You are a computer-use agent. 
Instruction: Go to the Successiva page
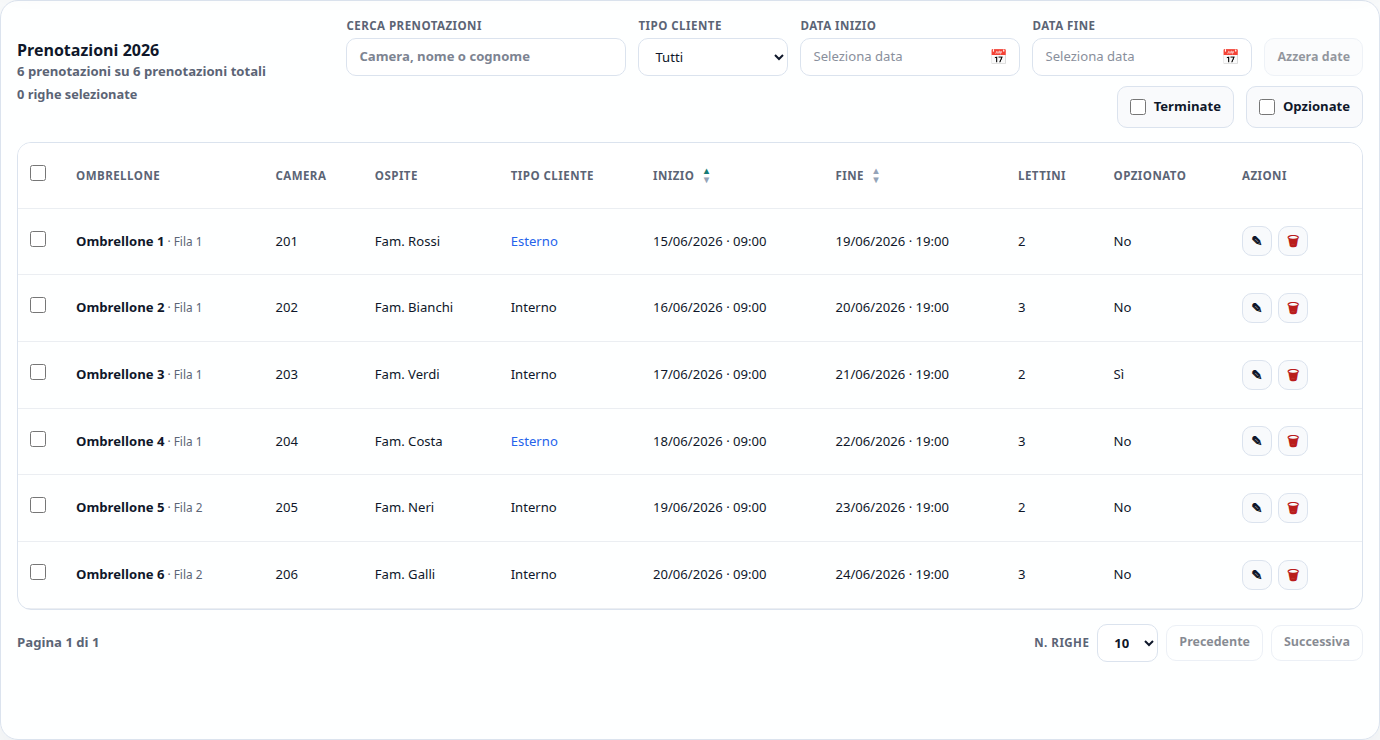1317,642
